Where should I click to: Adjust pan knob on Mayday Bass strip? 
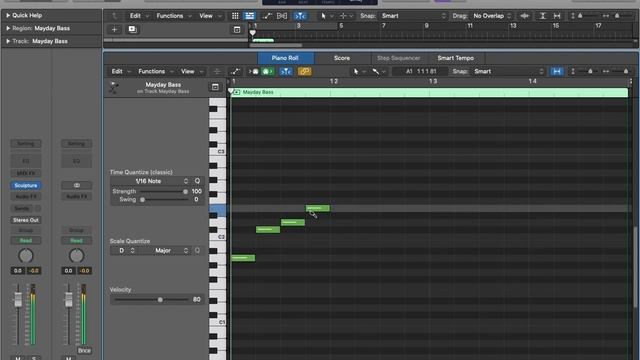pos(26,256)
